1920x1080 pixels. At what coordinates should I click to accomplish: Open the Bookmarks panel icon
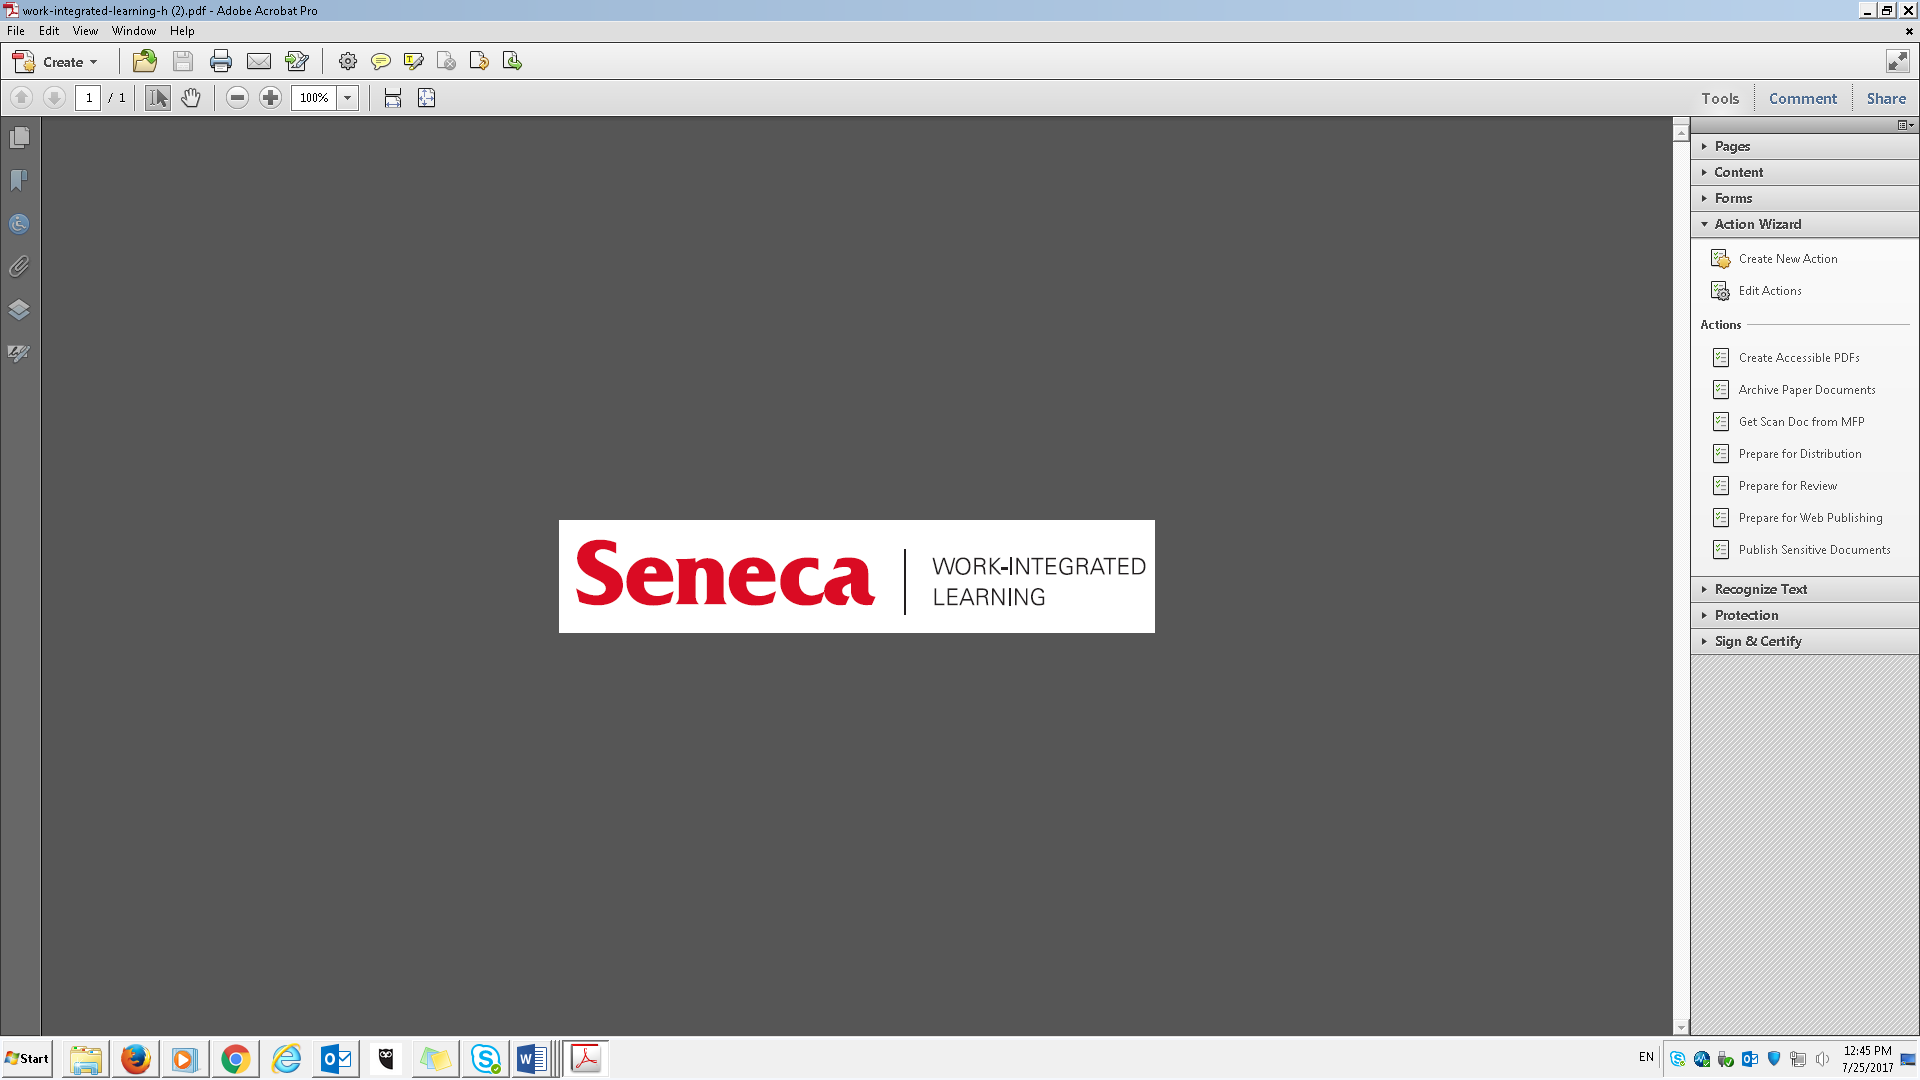point(19,181)
